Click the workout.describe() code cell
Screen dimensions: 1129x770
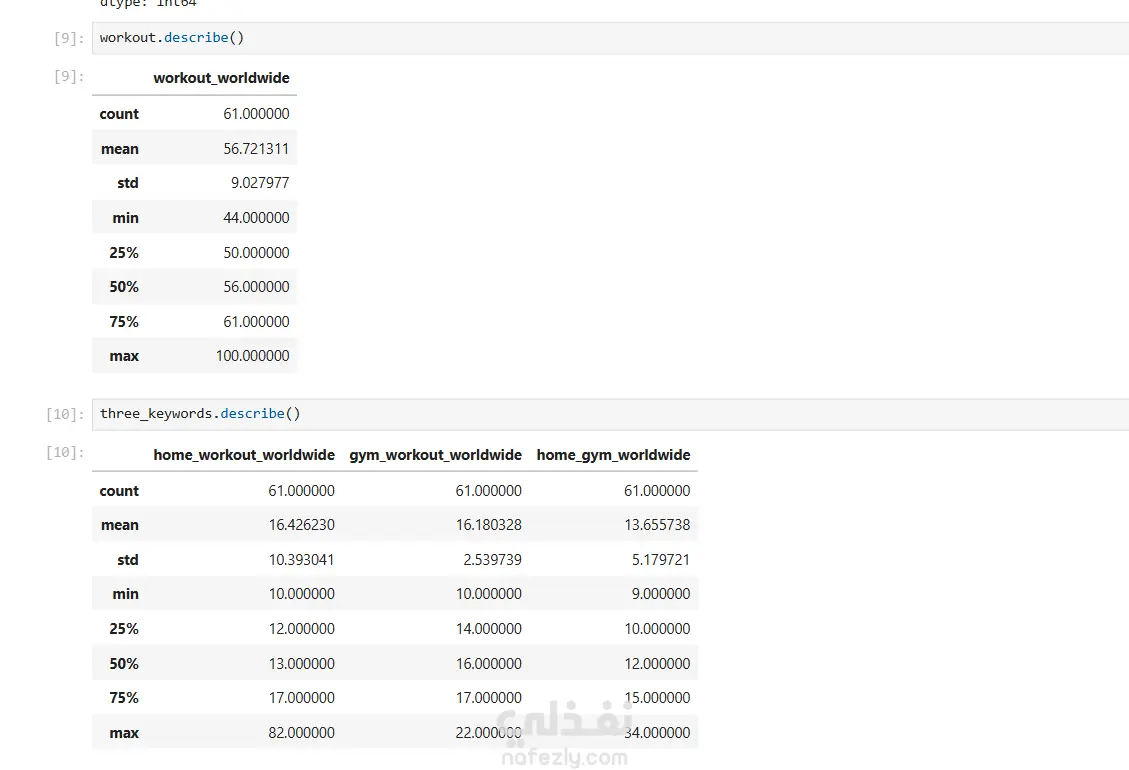pyautogui.click(x=611, y=38)
